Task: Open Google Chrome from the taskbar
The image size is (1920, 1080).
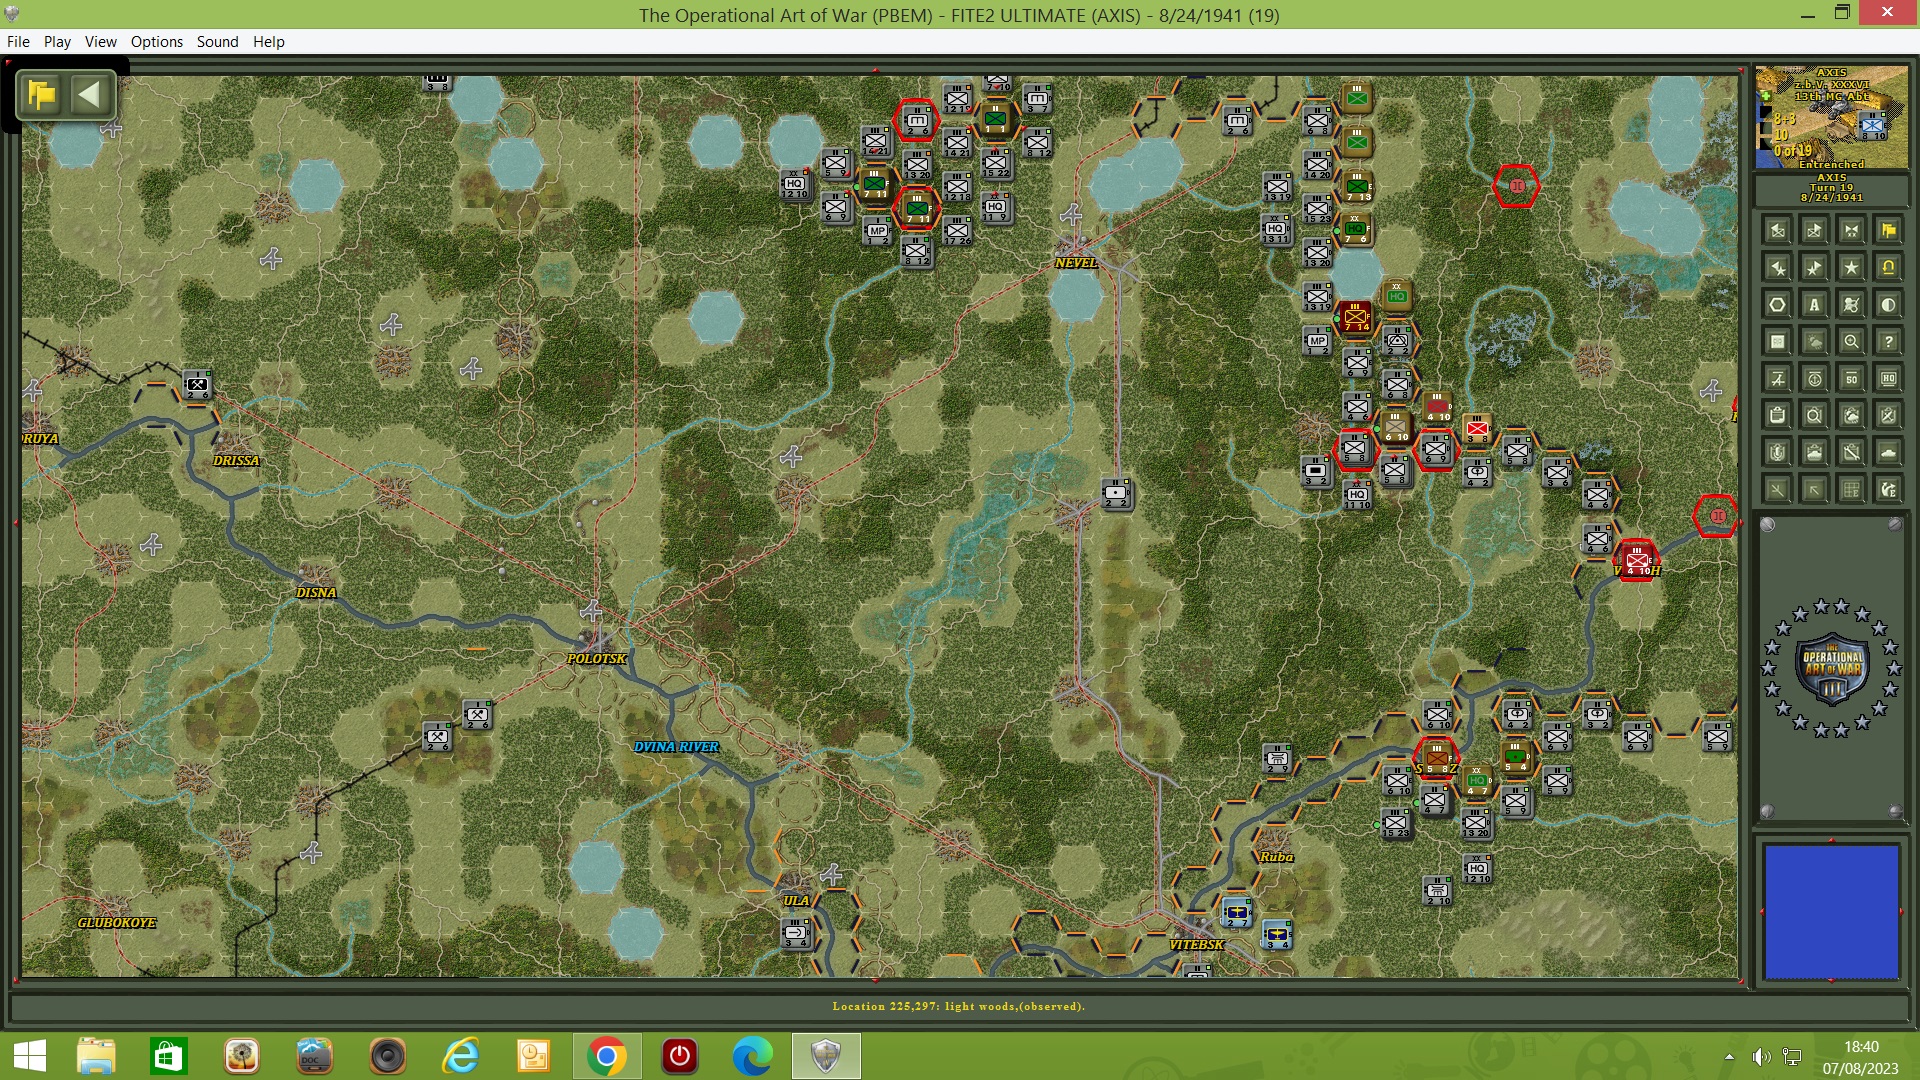Action: (x=606, y=1056)
